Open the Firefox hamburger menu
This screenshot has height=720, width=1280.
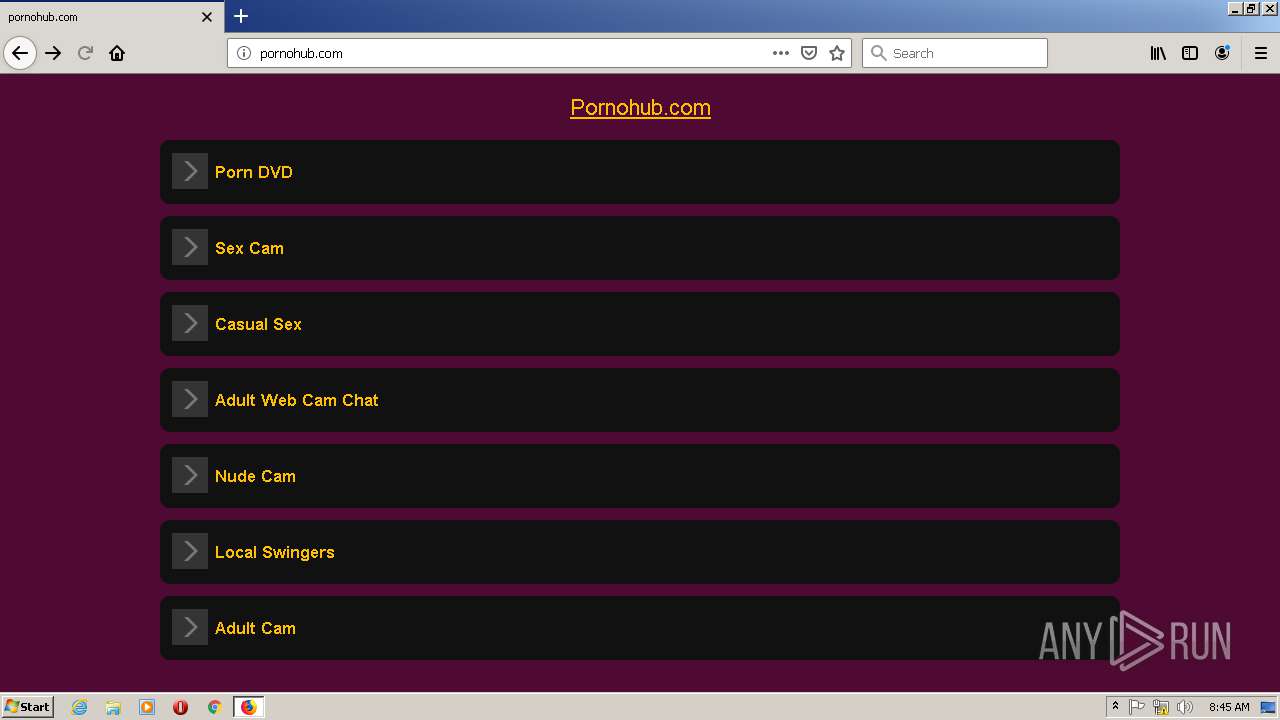click(x=1261, y=53)
